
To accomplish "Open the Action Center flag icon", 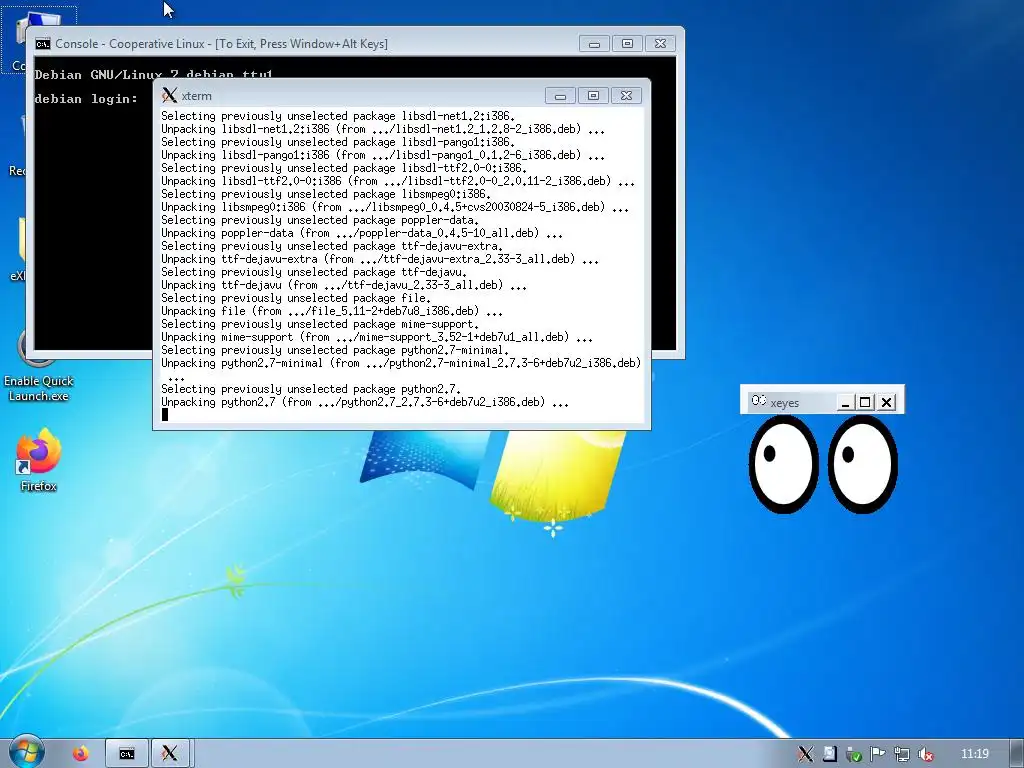I will (877, 754).
